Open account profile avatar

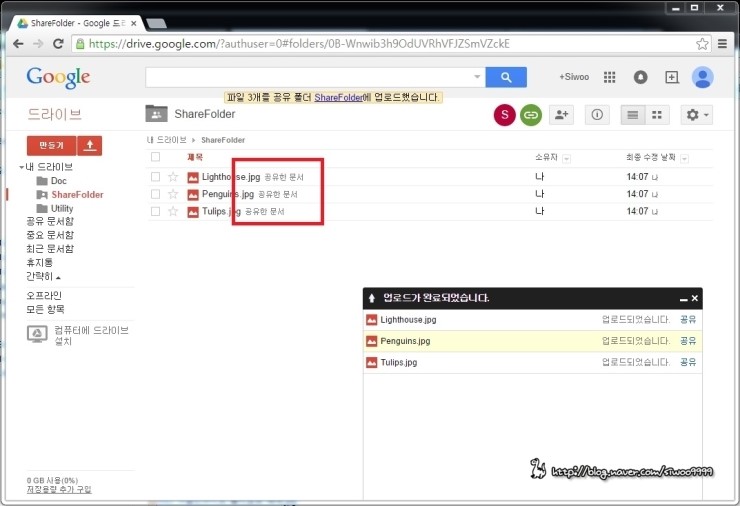pyautogui.click(x=702, y=77)
